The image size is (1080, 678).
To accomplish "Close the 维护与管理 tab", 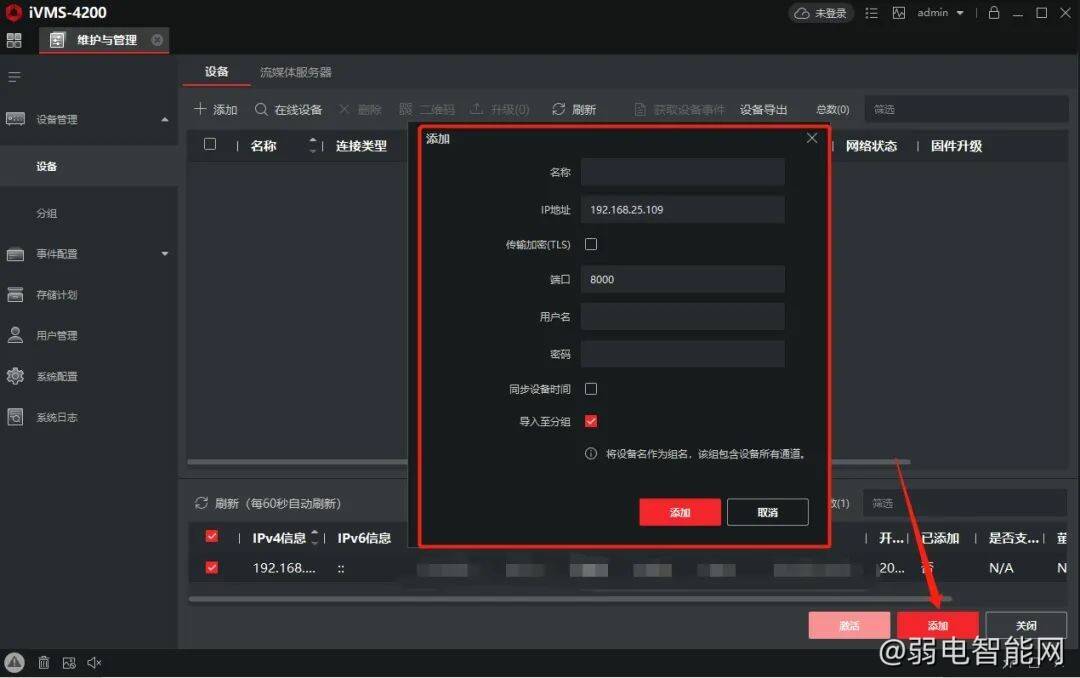I will [157, 40].
